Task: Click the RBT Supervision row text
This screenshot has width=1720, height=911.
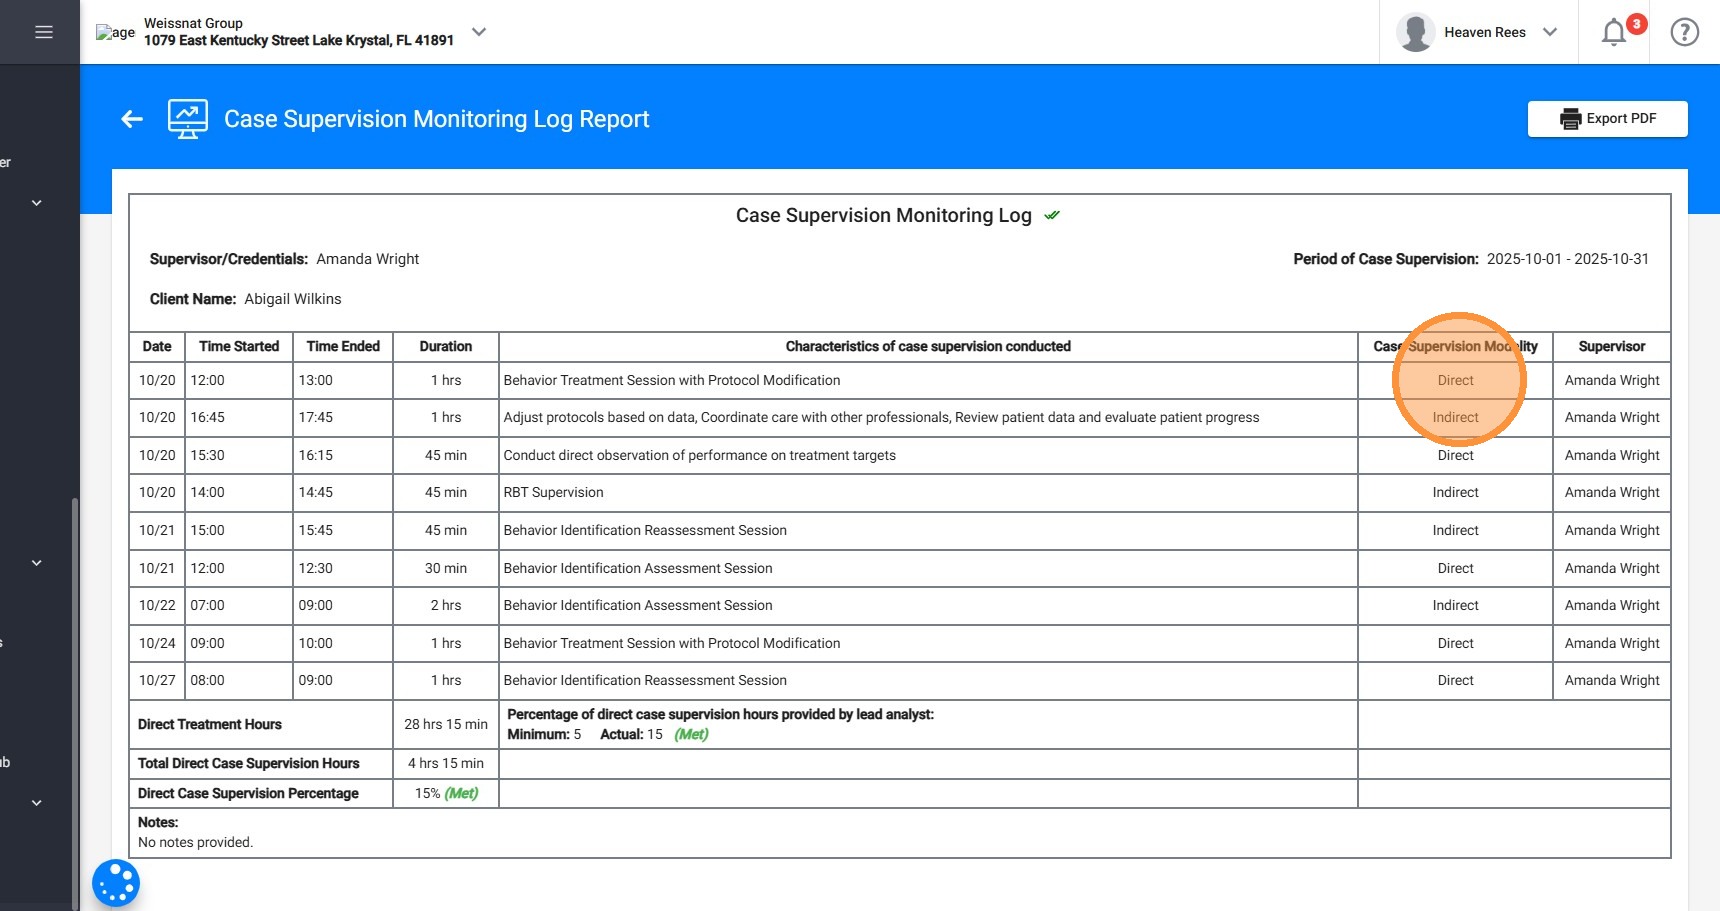Action: tap(553, 492)
